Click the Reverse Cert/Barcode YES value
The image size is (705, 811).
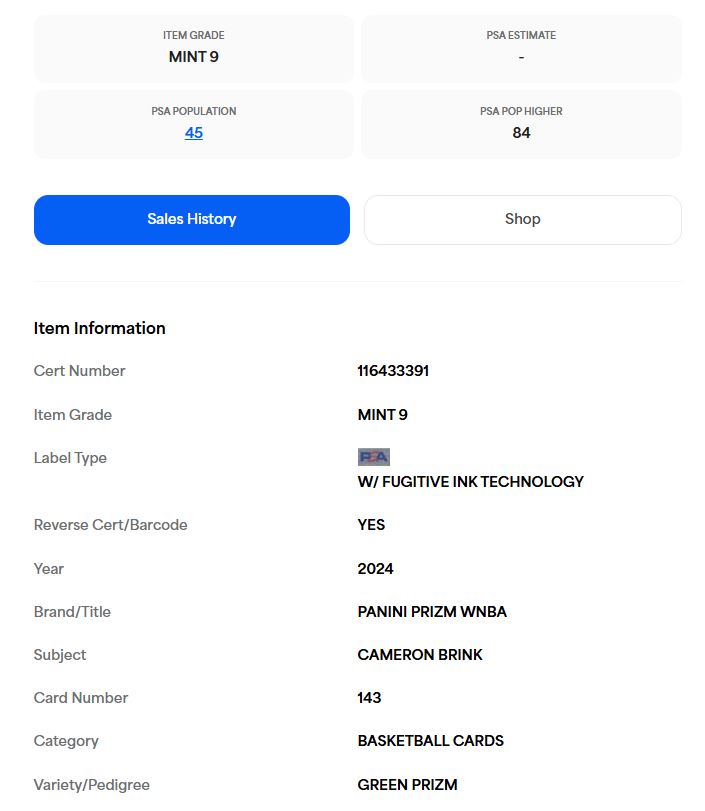[x=371, y=524]
